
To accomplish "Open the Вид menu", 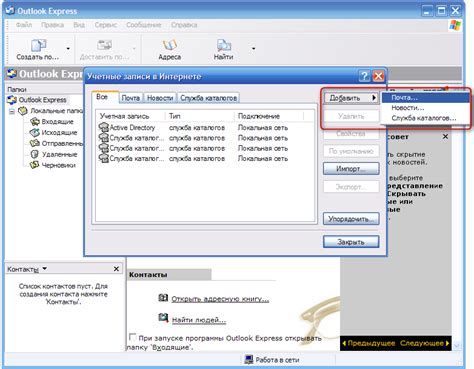I will pos(79,25).
